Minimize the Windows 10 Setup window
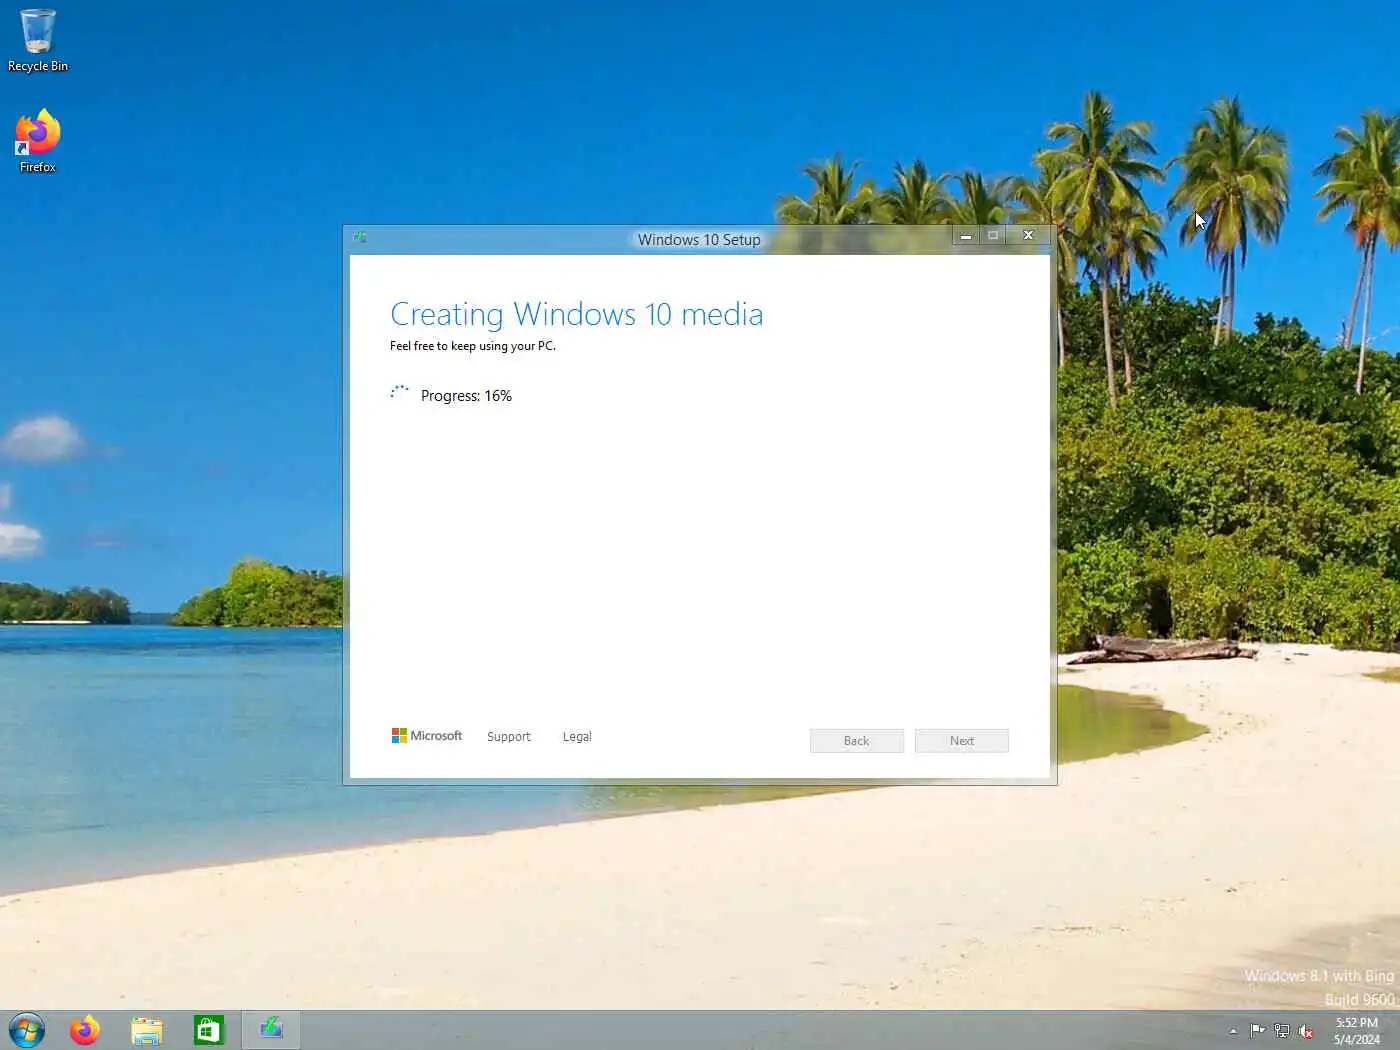 965,236
